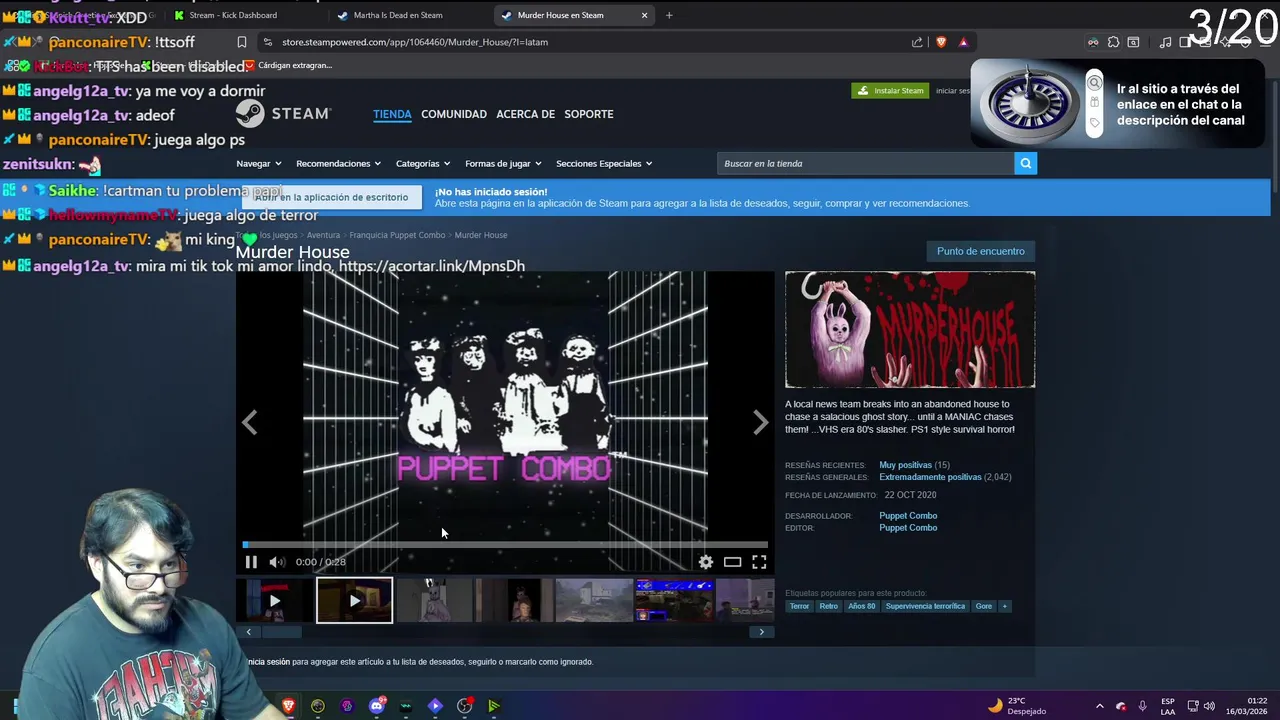Screen dimensions: 1280x720
Task: Expand Formas de jugar dropdown
Action: (502, 163)
